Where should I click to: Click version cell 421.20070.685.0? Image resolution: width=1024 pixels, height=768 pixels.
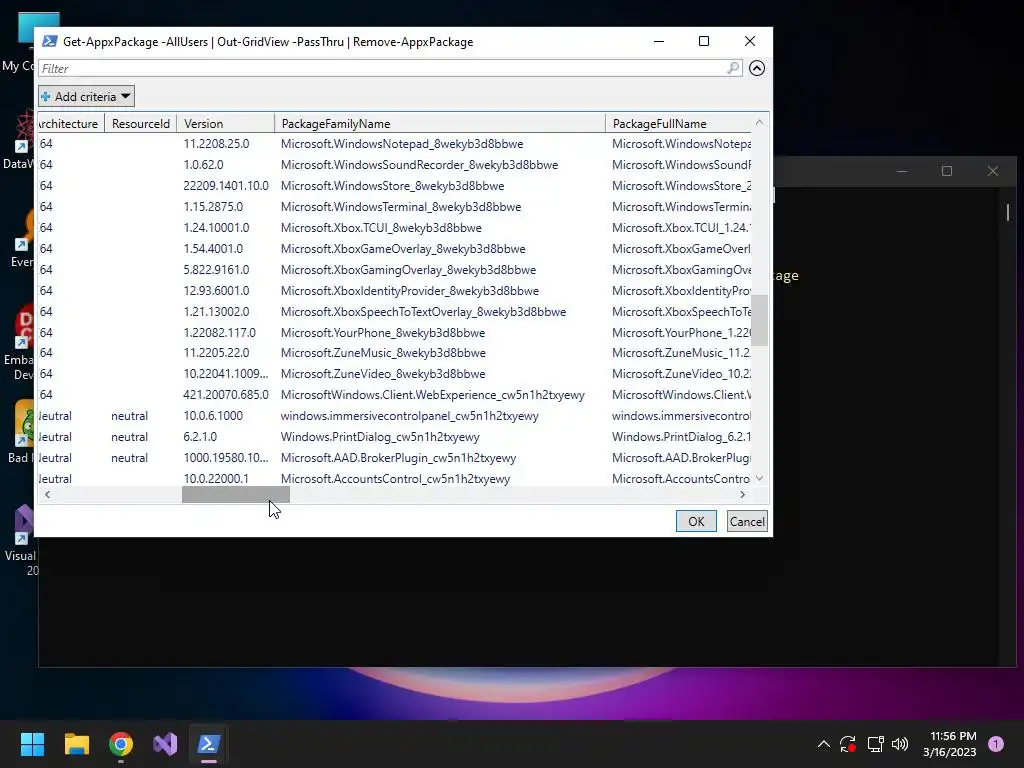click(x=226, y=394)
